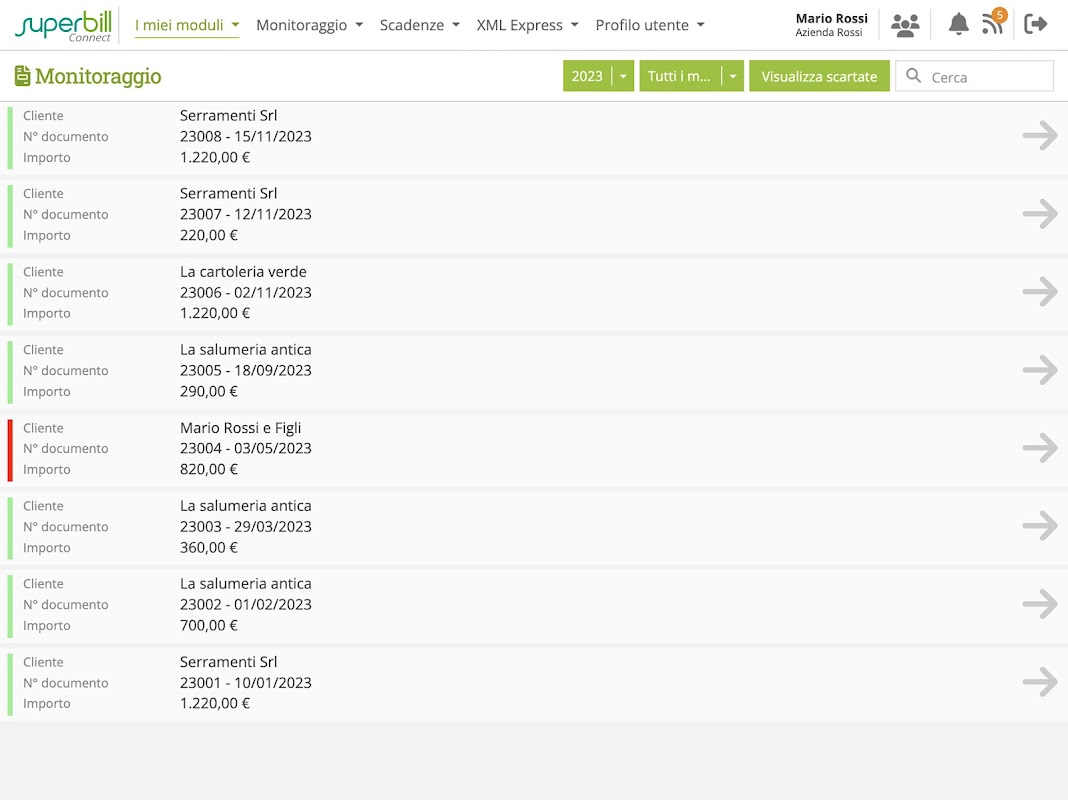
Task: Click the Monitoraggio page title
Action: 98,76
